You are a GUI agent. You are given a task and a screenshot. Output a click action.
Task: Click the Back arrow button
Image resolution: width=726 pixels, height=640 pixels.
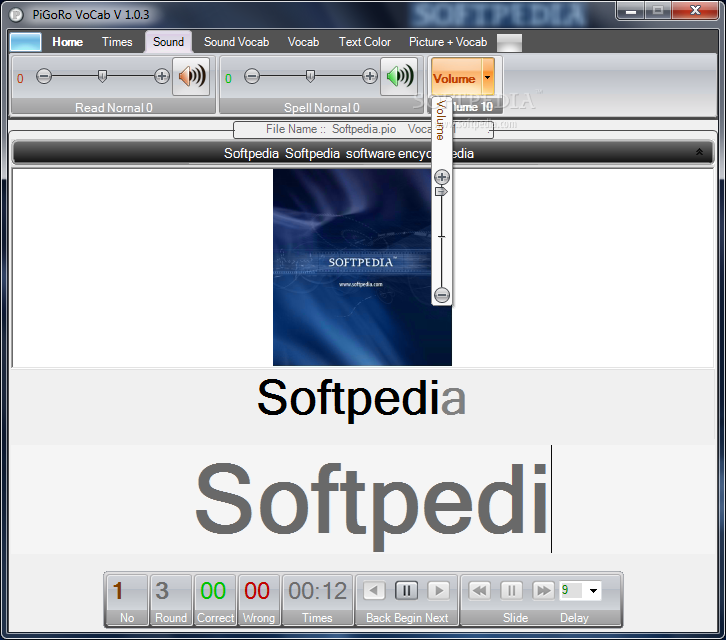(x=374, y=590)
